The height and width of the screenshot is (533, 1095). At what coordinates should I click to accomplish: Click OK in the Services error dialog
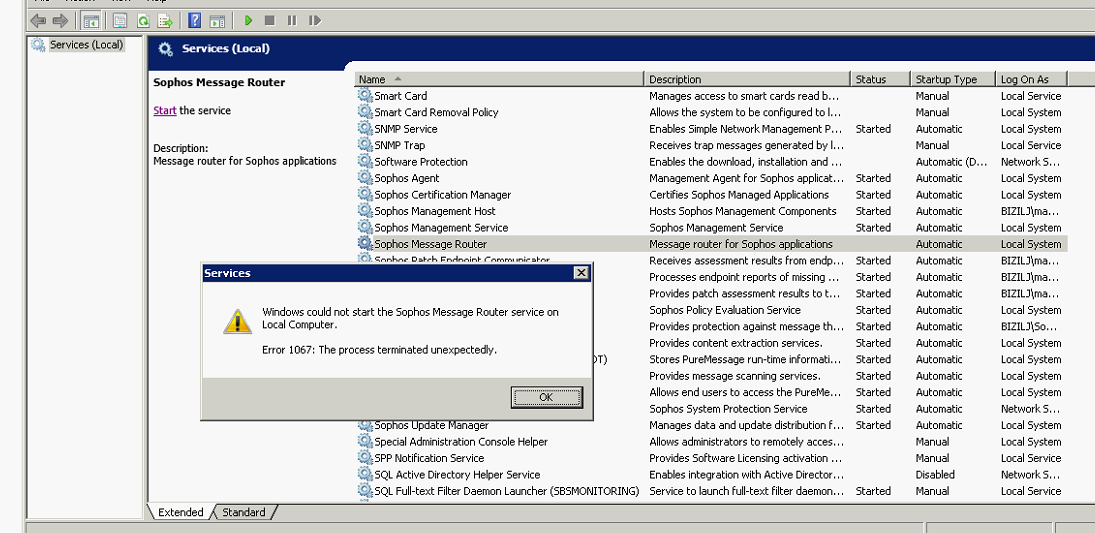coord(546,397)
